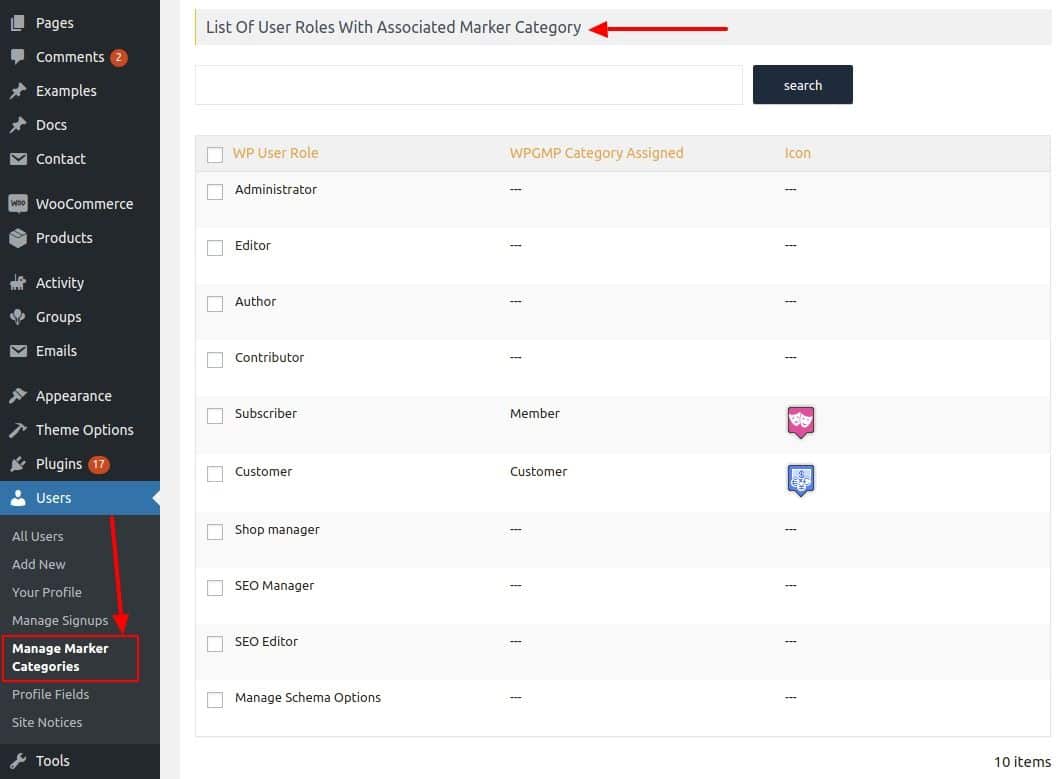Screen dimensions: 1062x779
Task: Click the Comments speech bubble icon
Action: pos(17,56)
